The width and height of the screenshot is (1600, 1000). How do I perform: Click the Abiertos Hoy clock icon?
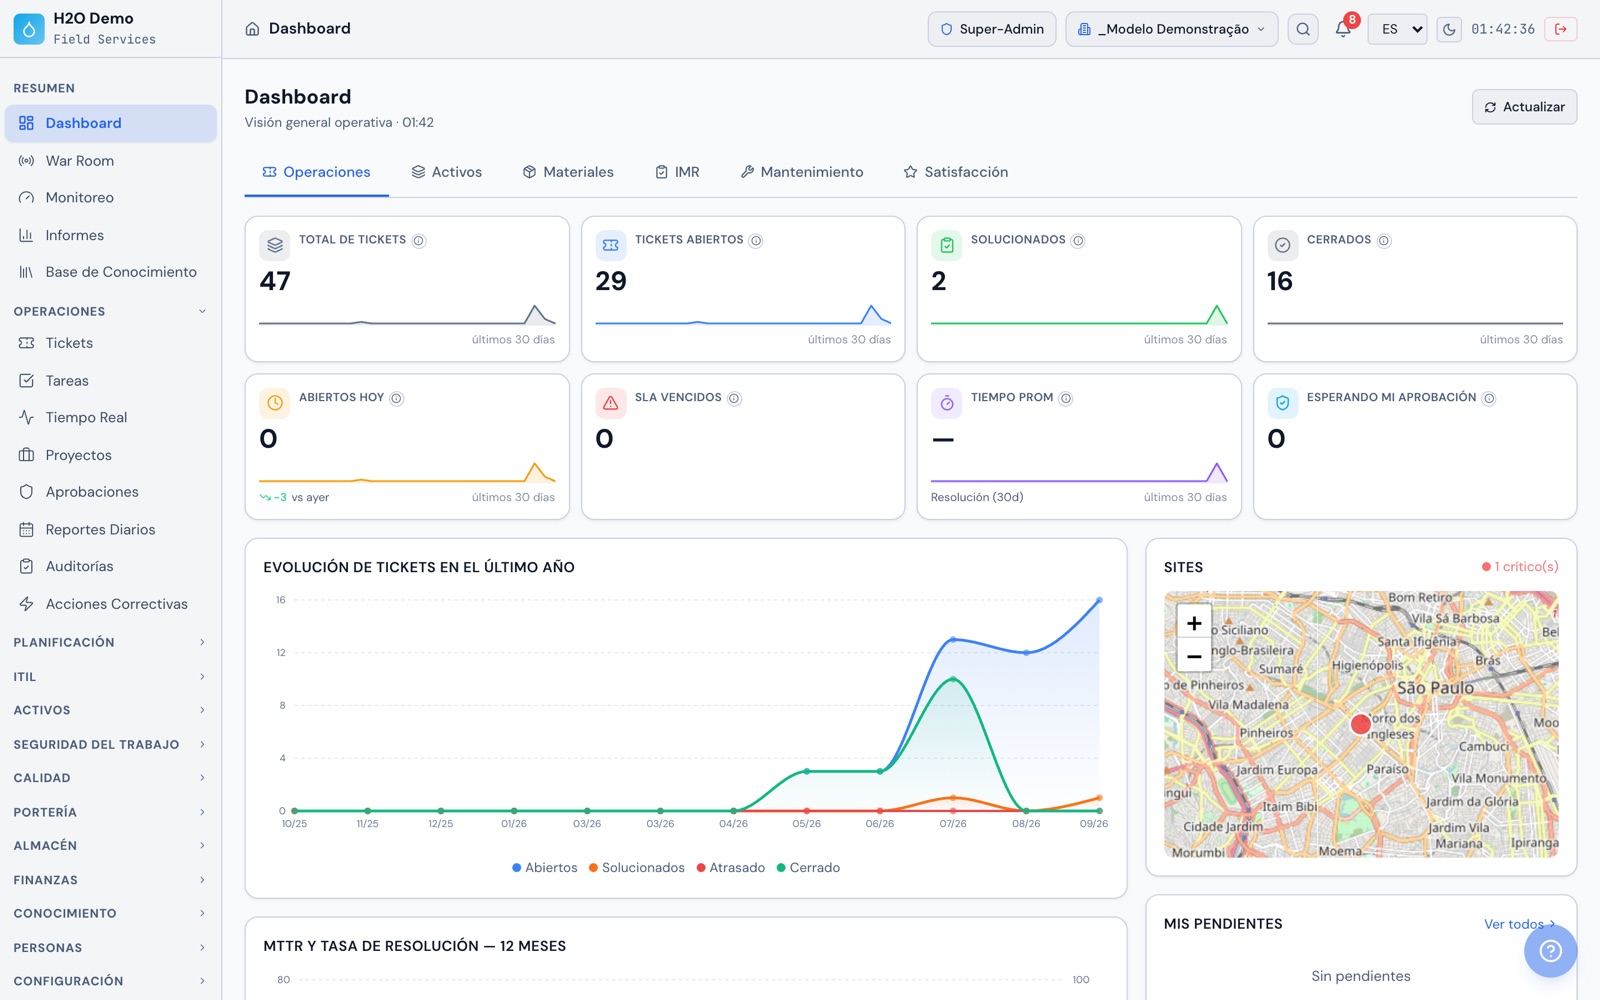(x=275, y=403)
